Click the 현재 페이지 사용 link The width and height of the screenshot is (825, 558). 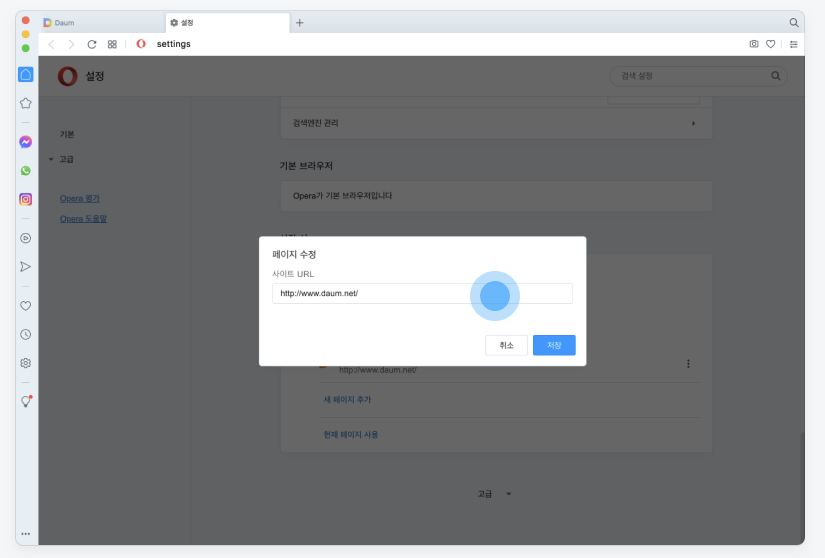click(x=351, y=434)
